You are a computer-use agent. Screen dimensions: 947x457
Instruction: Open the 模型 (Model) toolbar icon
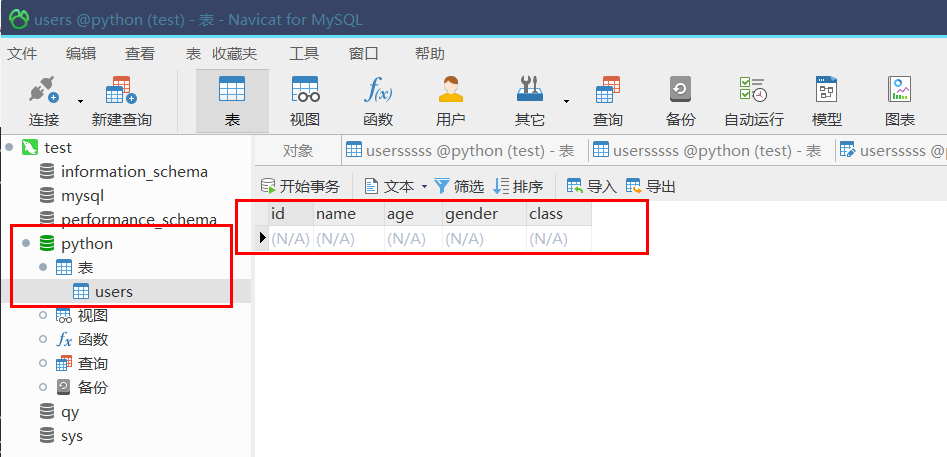[x=826, y=100]
